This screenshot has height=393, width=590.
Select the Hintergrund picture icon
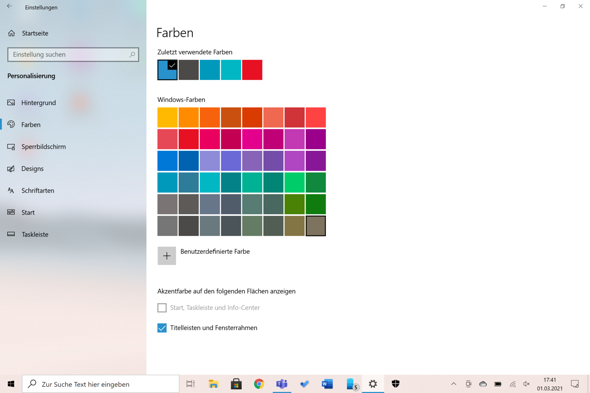point(11,102)
